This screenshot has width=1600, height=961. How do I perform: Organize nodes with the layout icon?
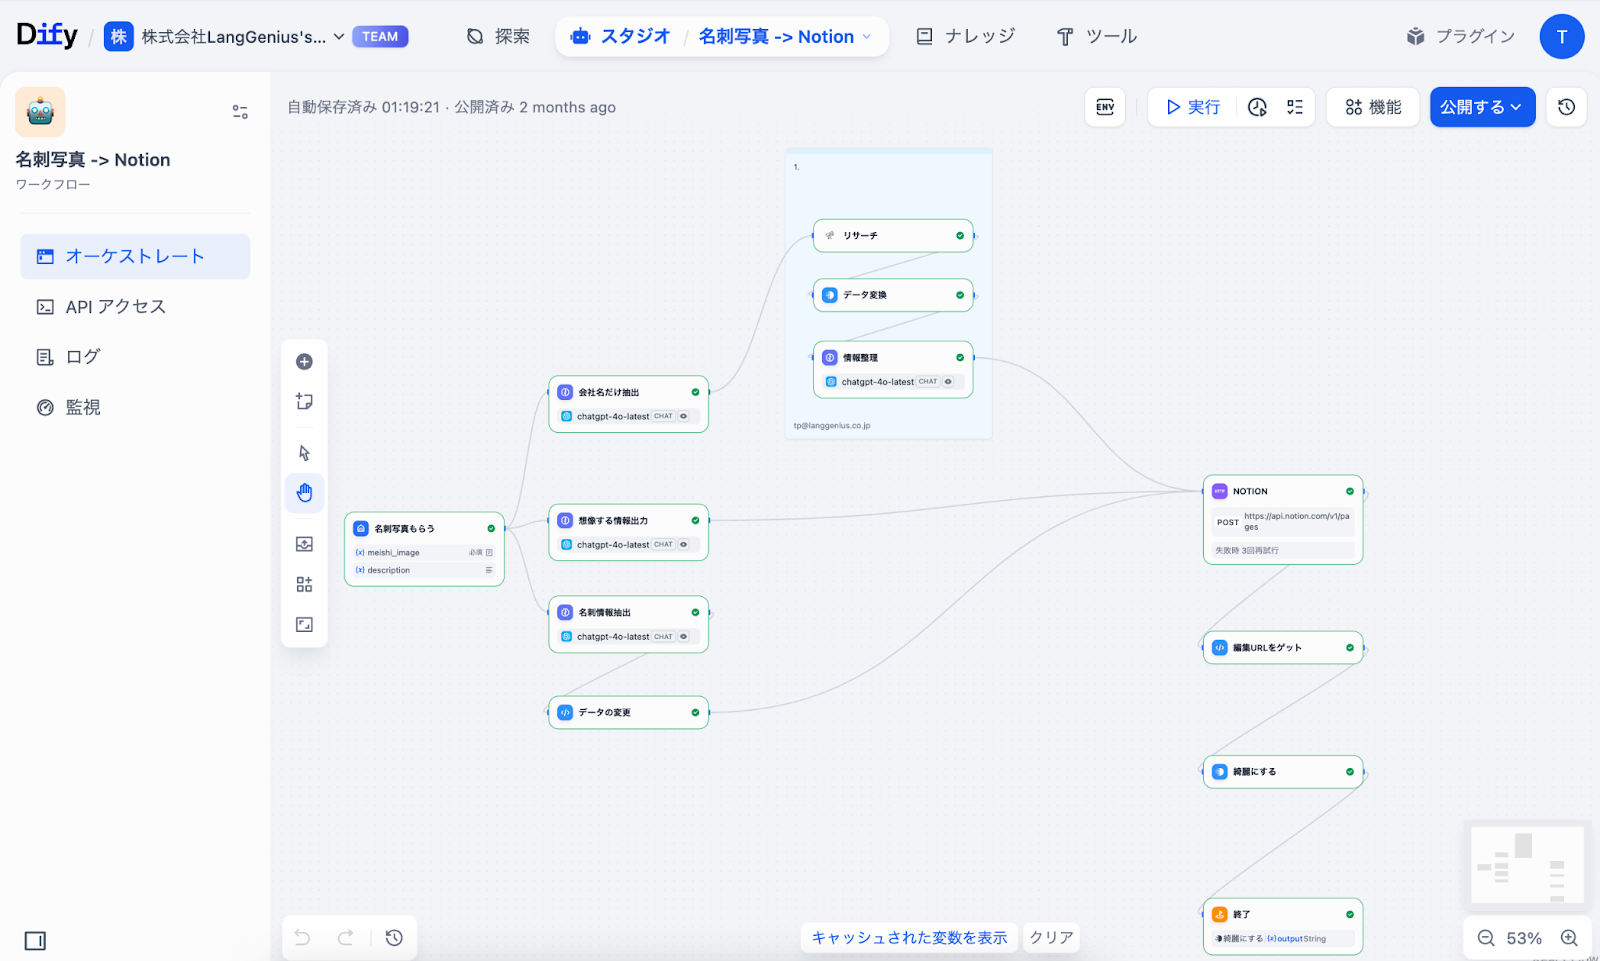point(305,584)
